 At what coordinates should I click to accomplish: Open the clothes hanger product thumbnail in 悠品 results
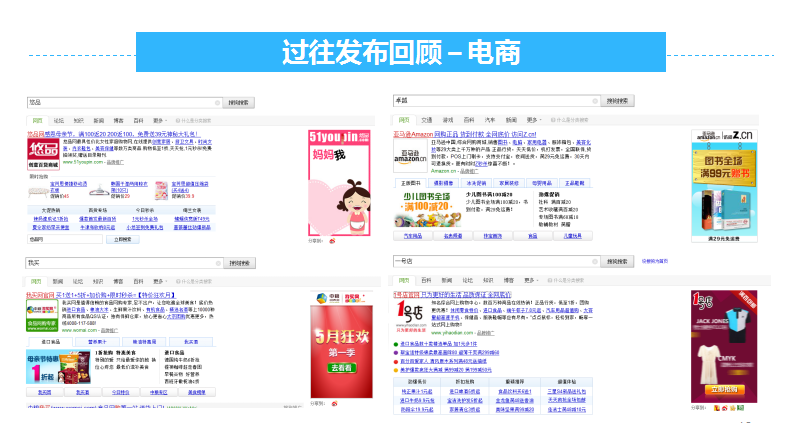99,191
